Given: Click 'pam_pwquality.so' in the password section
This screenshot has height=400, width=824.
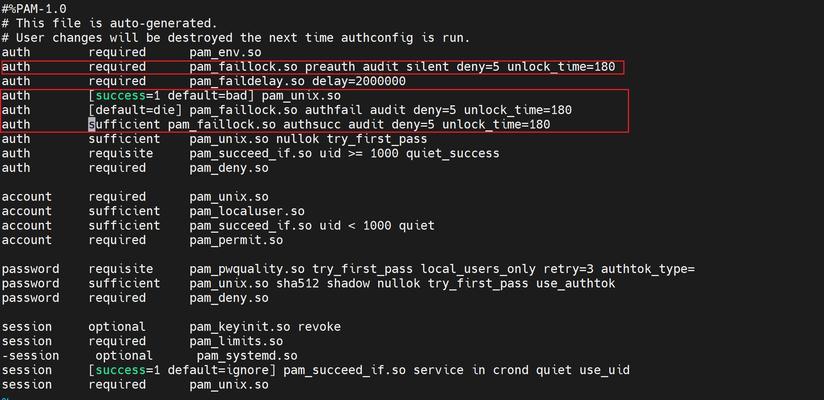Looking at the screenshot, I should pos(247,269).
